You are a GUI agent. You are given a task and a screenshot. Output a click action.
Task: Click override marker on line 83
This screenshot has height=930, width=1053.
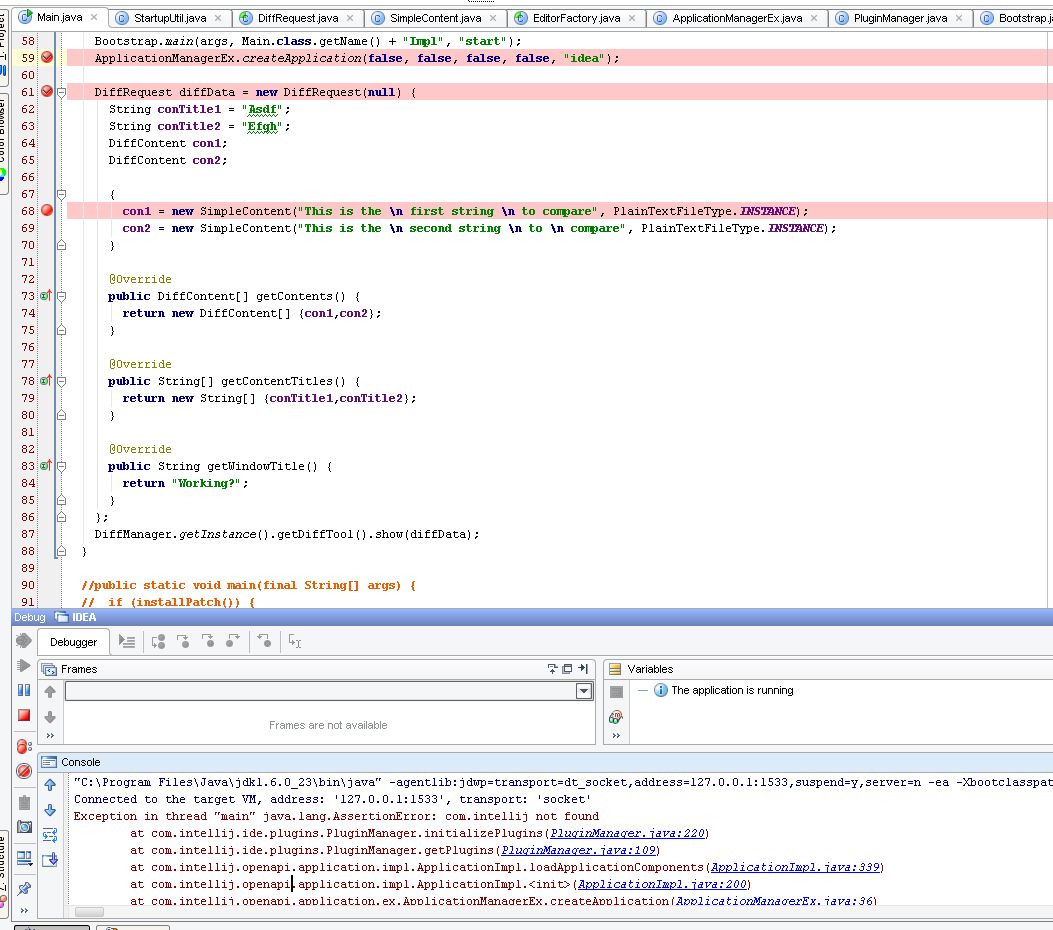click(x=46, y=465)
